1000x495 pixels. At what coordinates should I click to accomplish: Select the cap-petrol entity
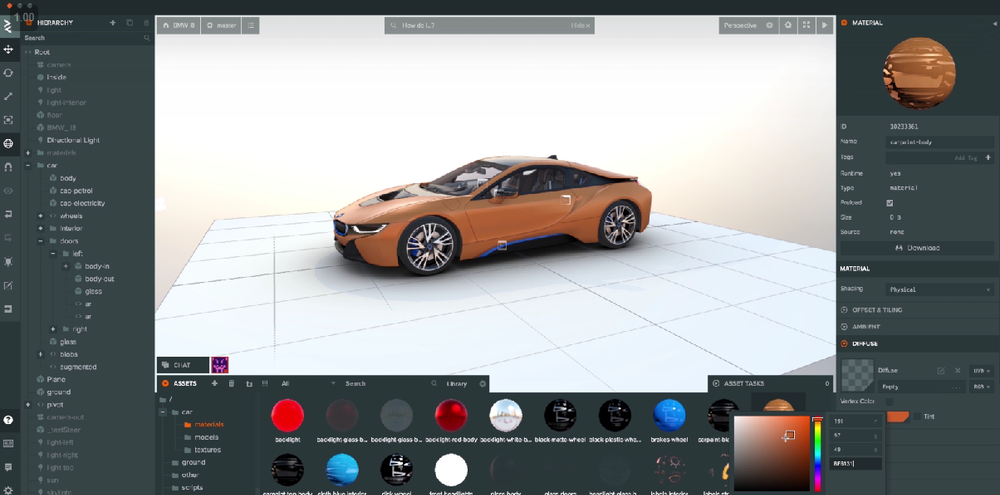click(x=76, y=191)
